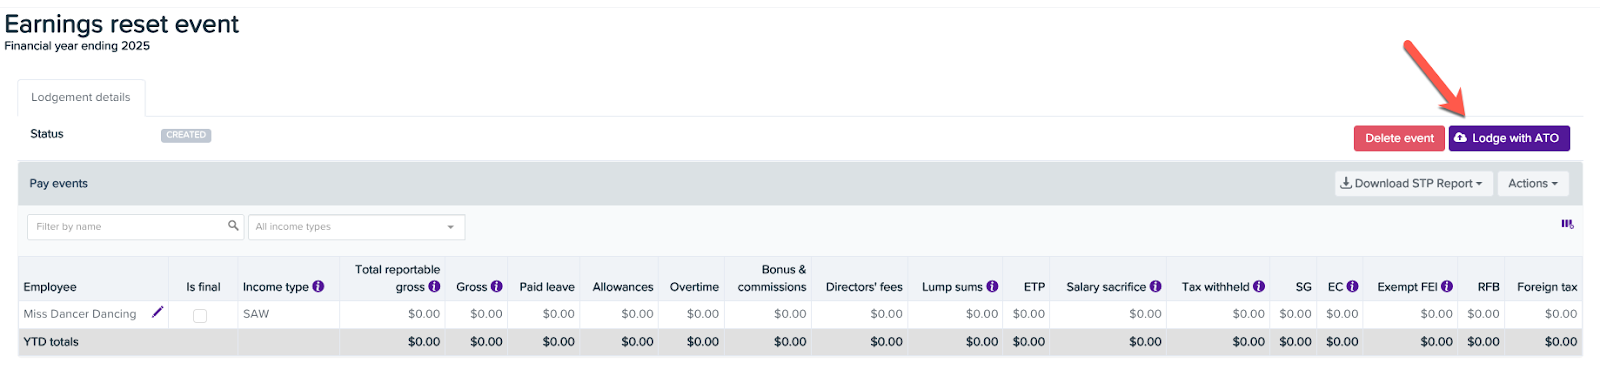
Task: Click the info icon beside EC header
Action: click(x=1352, y=286)
